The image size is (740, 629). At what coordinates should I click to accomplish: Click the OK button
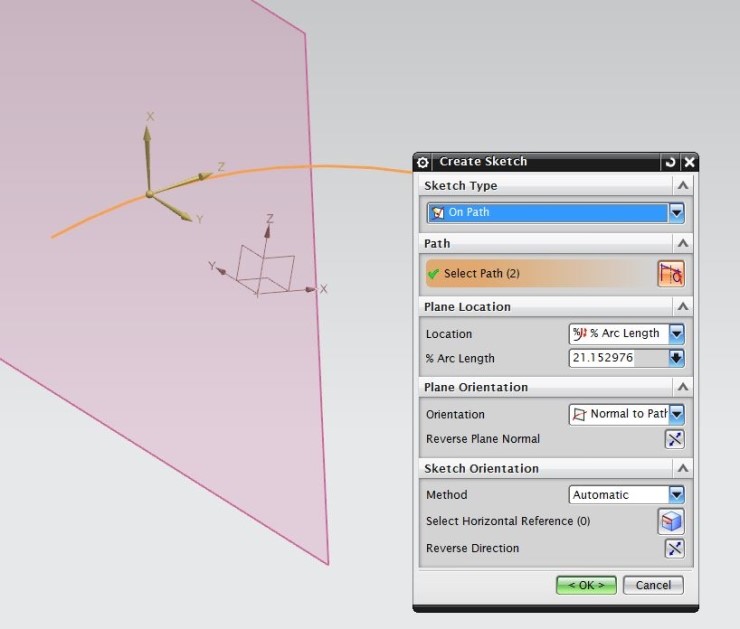coord(586,585)
